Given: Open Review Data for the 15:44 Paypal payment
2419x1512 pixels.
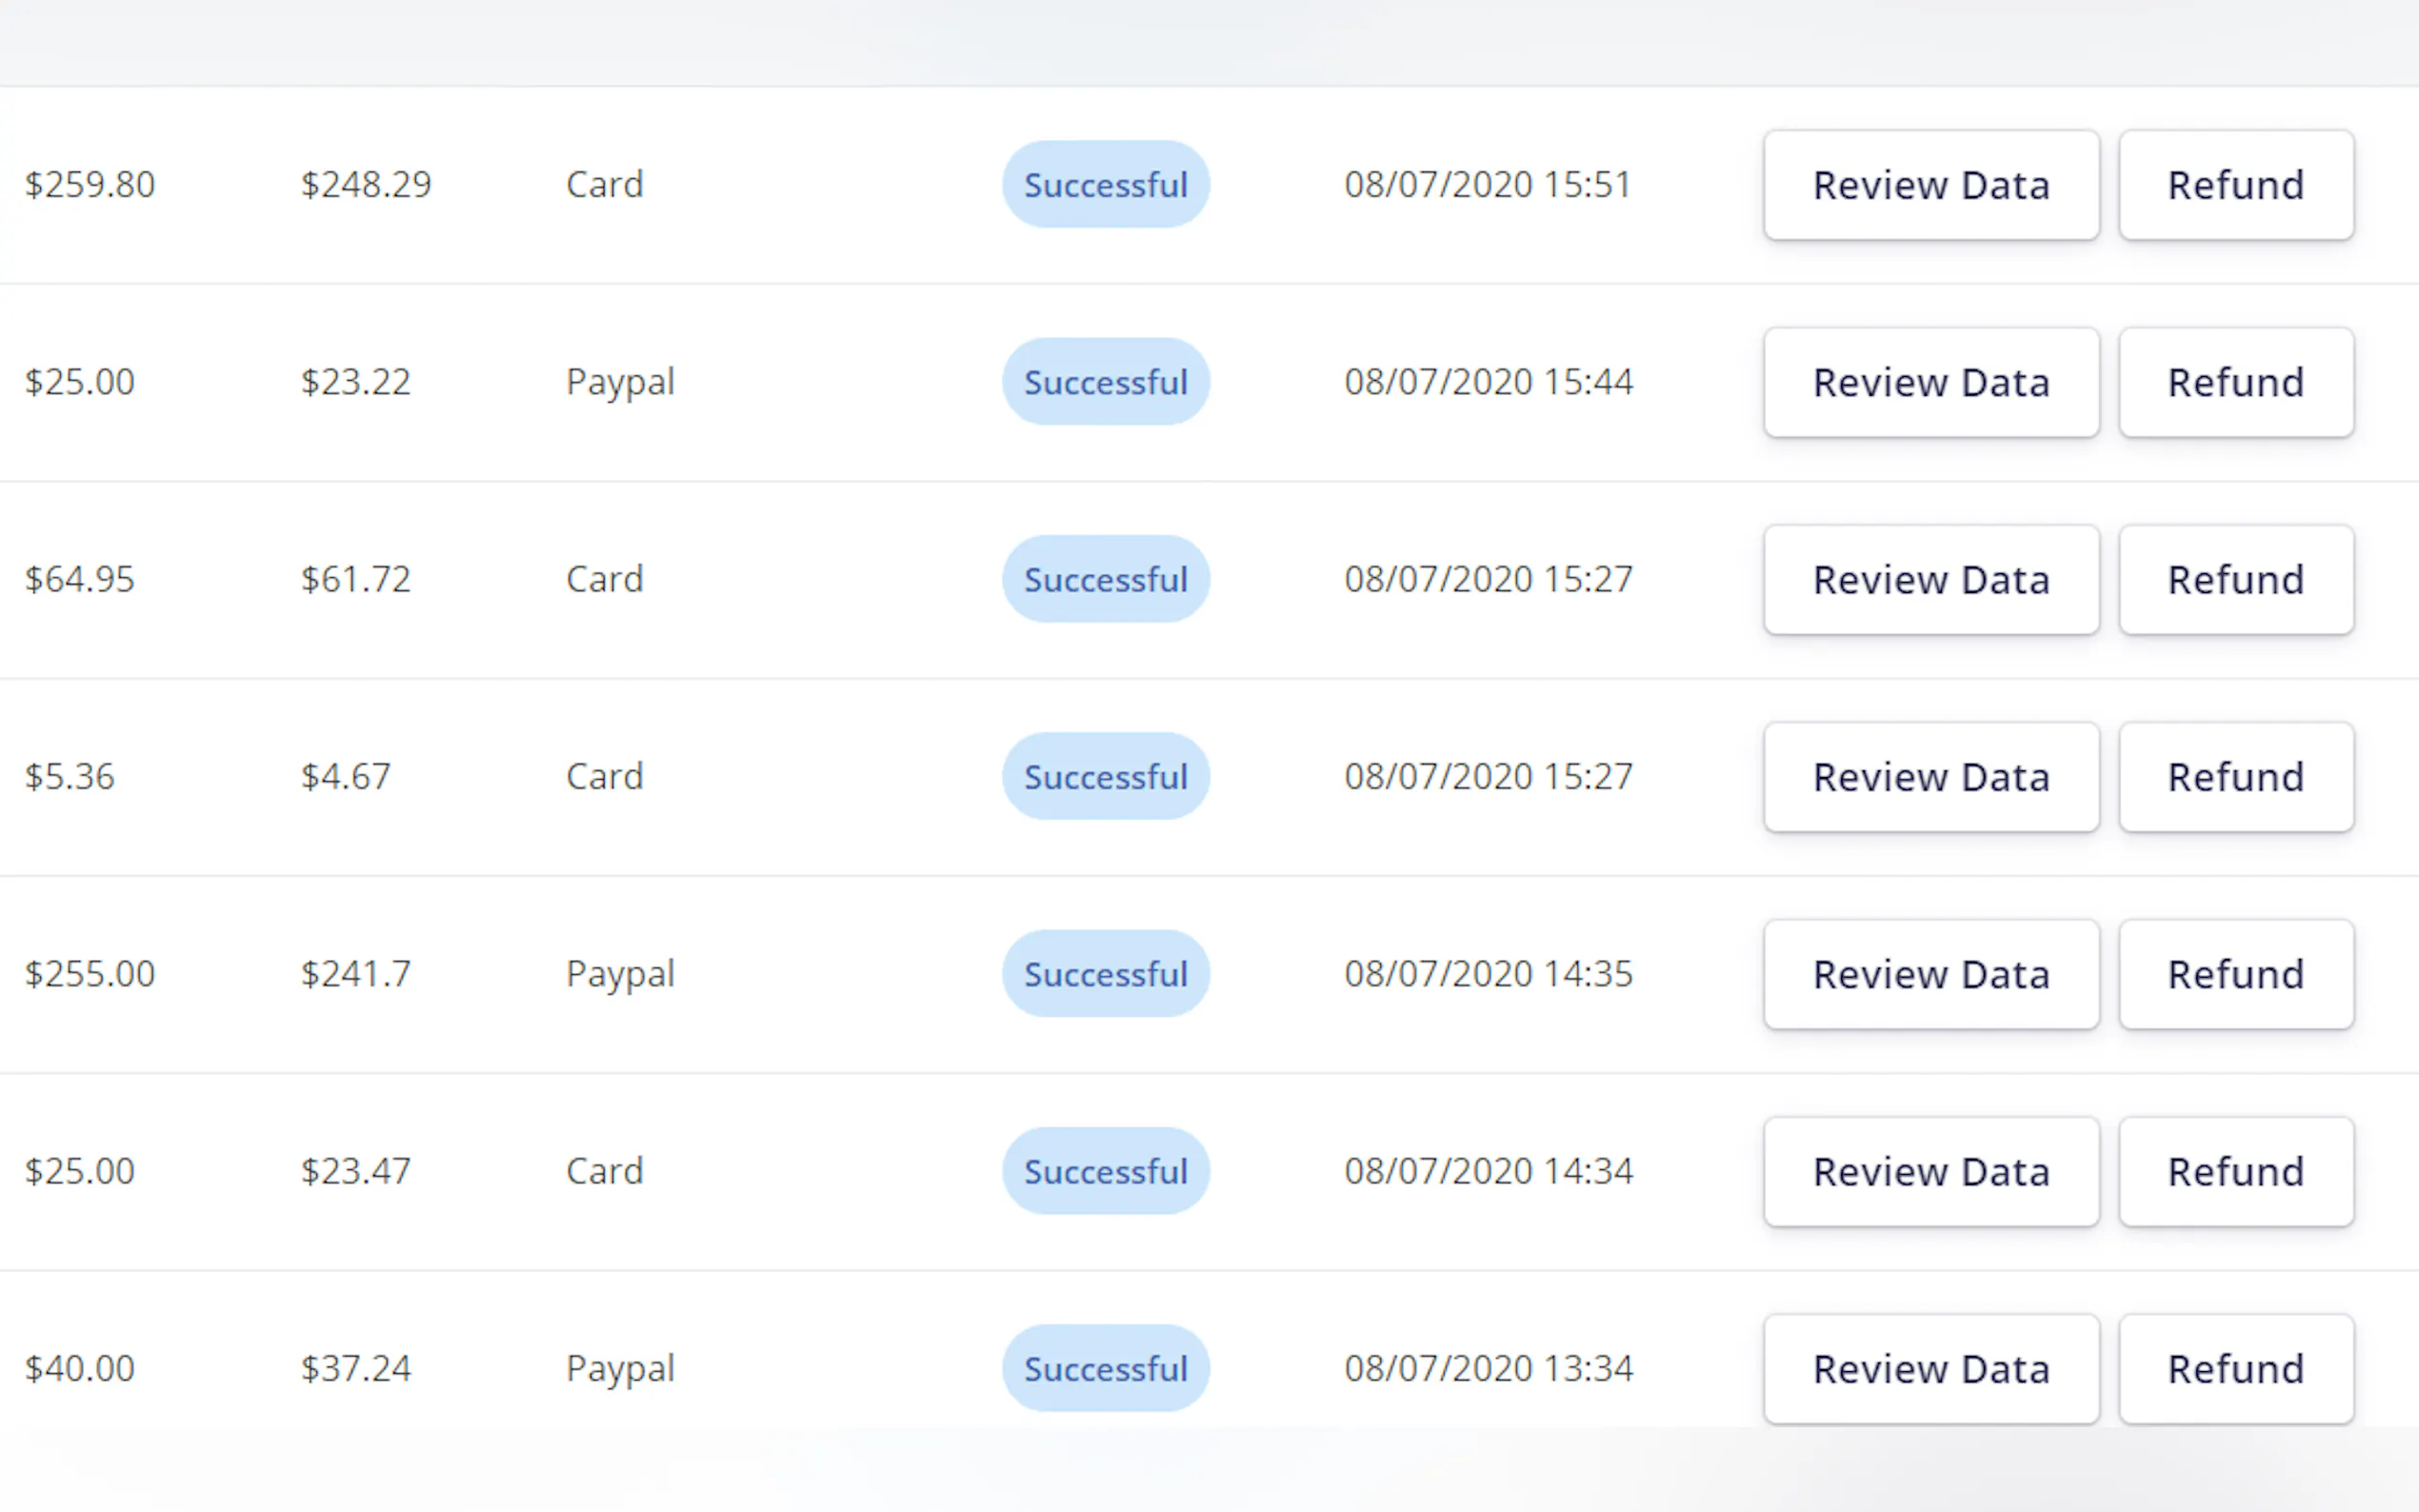Looking at the screenshot, I should click(x=1930, y=382).
